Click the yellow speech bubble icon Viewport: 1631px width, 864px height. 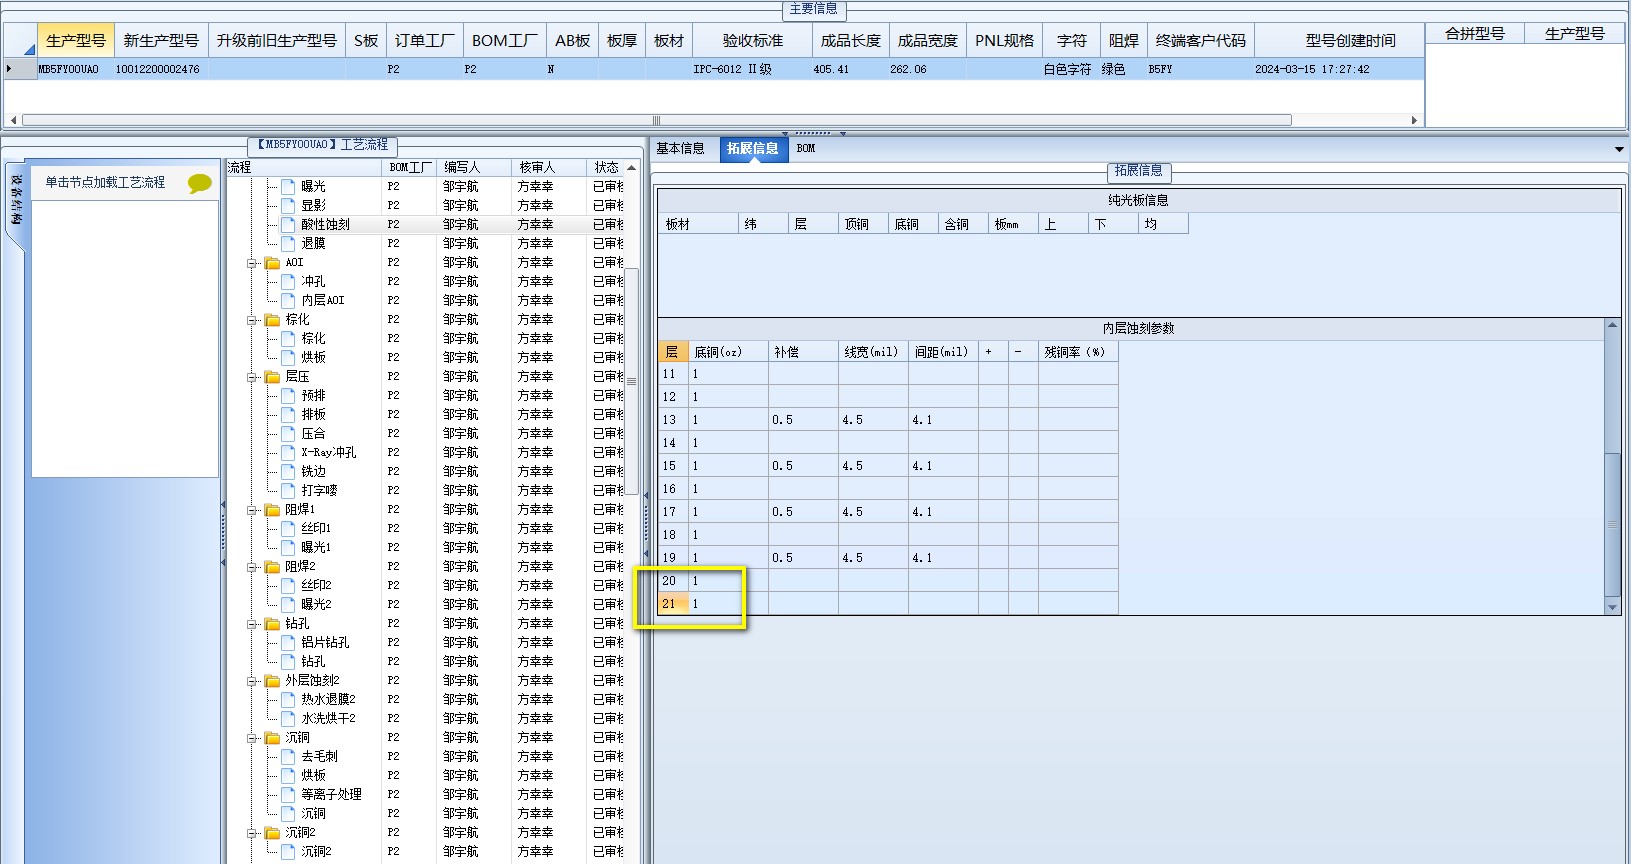[200, 183]
